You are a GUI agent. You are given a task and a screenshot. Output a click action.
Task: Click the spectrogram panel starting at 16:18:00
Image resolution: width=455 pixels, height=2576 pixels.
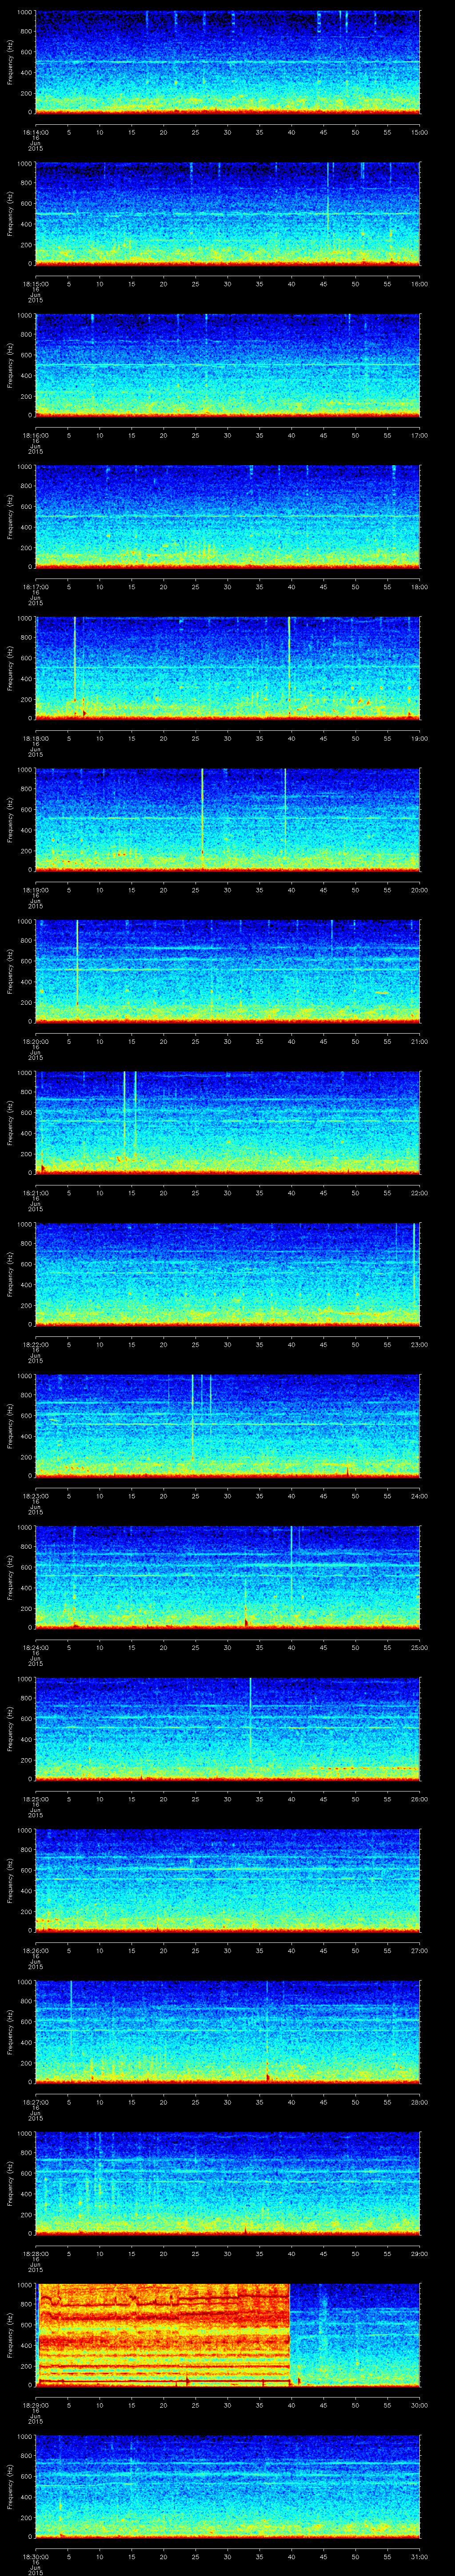coord(227,668)
